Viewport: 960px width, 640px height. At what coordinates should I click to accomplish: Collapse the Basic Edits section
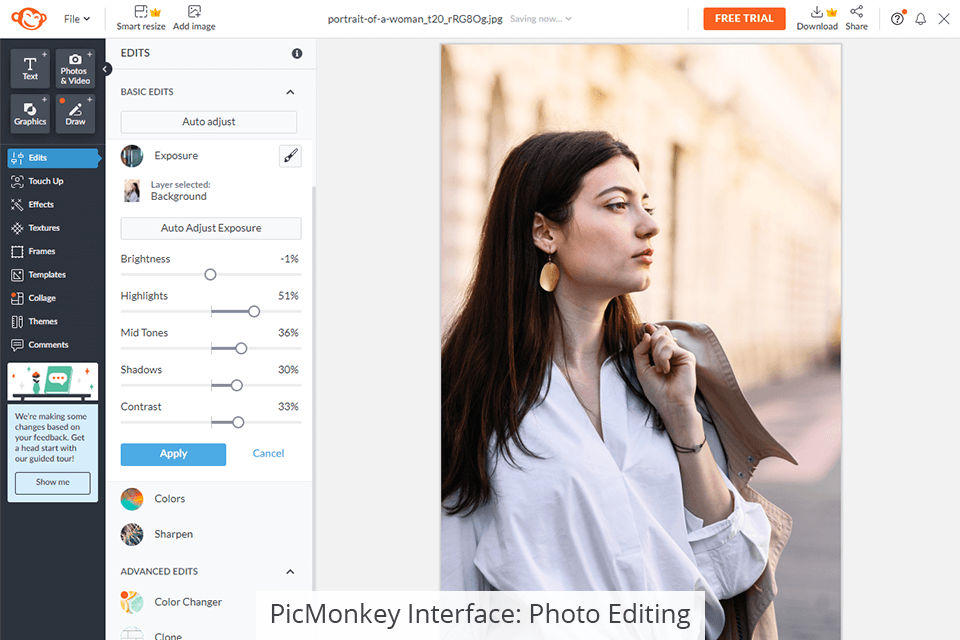click(290, 92)
